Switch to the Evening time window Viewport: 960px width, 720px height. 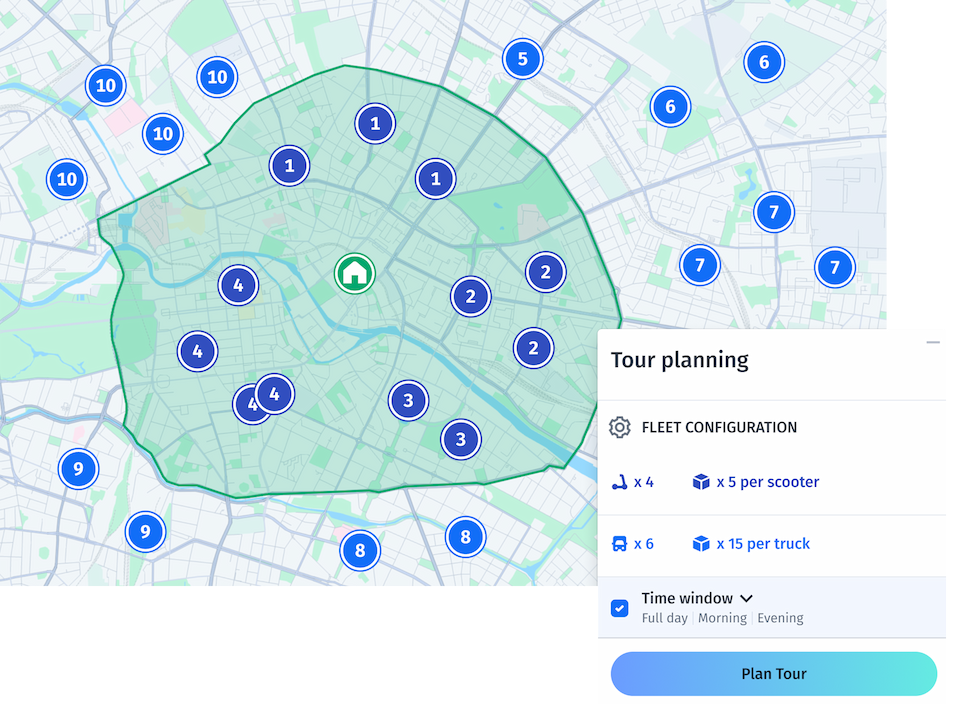(x=781, y=617)
